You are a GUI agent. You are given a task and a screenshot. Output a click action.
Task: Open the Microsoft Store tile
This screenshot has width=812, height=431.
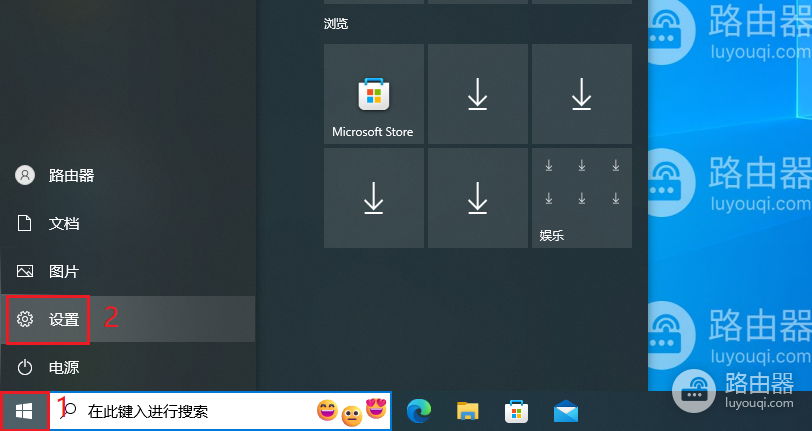[x=374, y=94]
